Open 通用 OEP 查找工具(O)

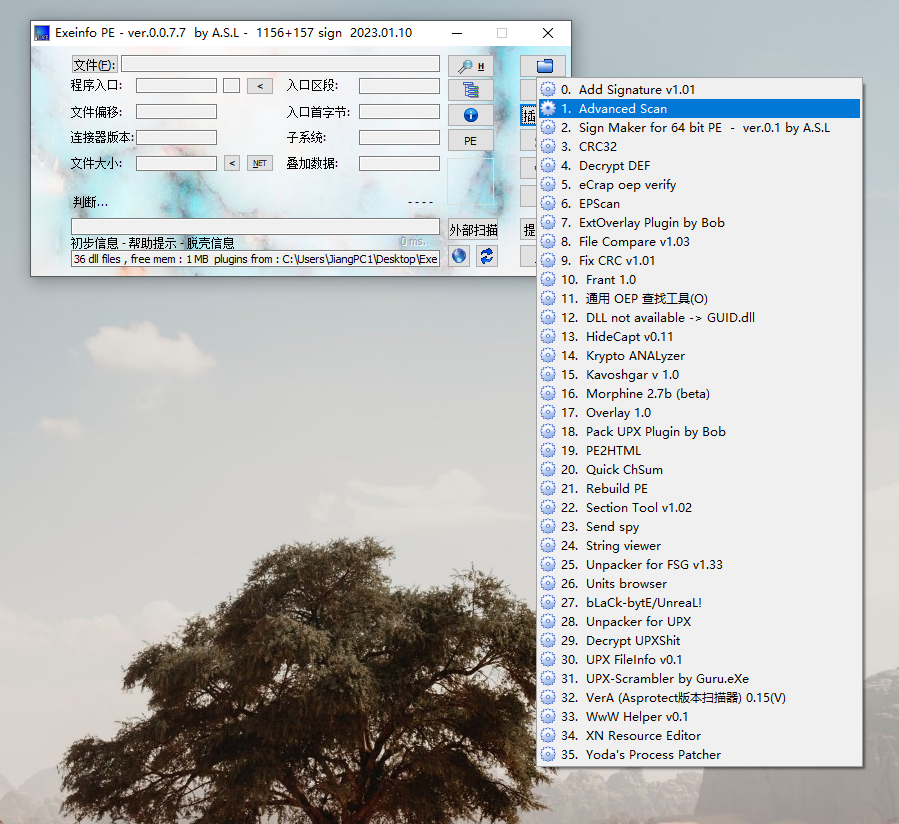(699, 299)
